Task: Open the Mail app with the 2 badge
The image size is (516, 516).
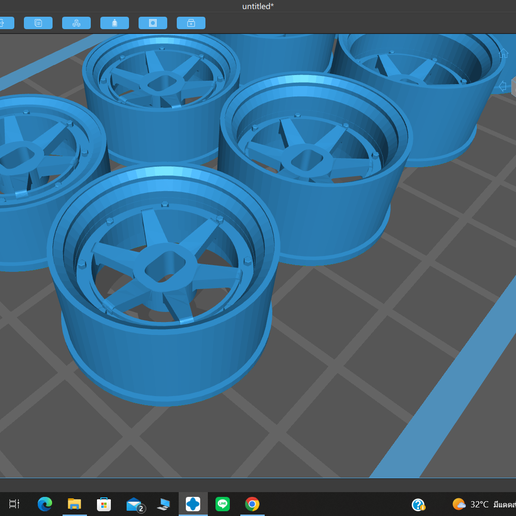Action: click(x=135, y=504)
